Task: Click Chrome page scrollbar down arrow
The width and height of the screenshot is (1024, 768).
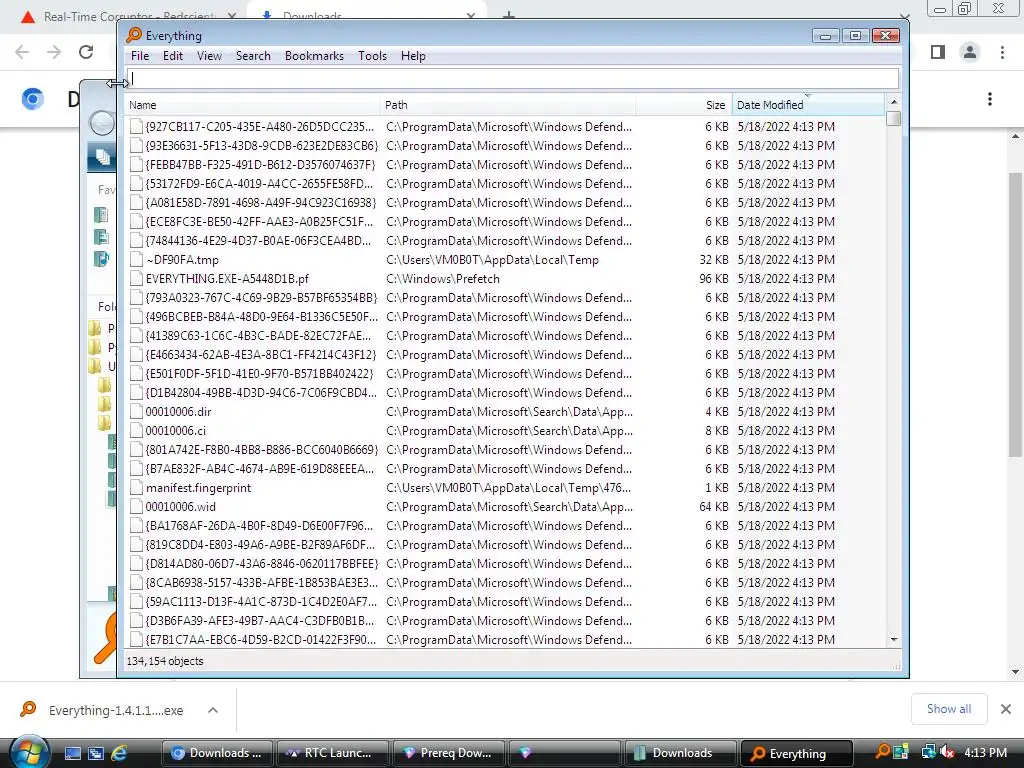Action: click(1016, 672)
